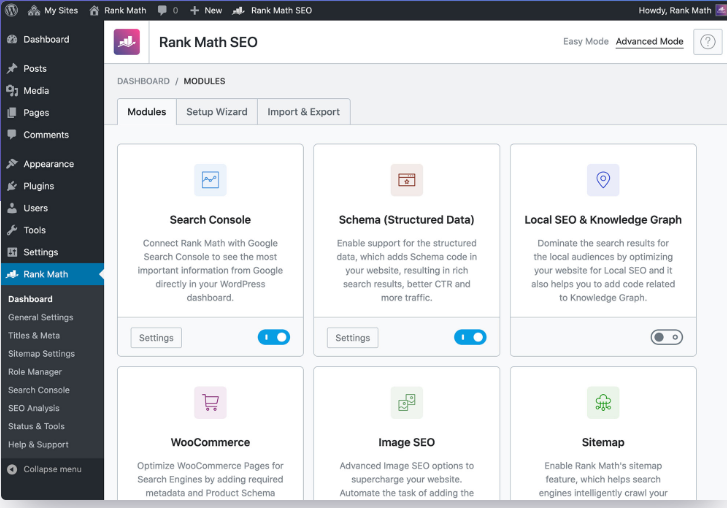Switch to Easy Mode

point(586,41)
